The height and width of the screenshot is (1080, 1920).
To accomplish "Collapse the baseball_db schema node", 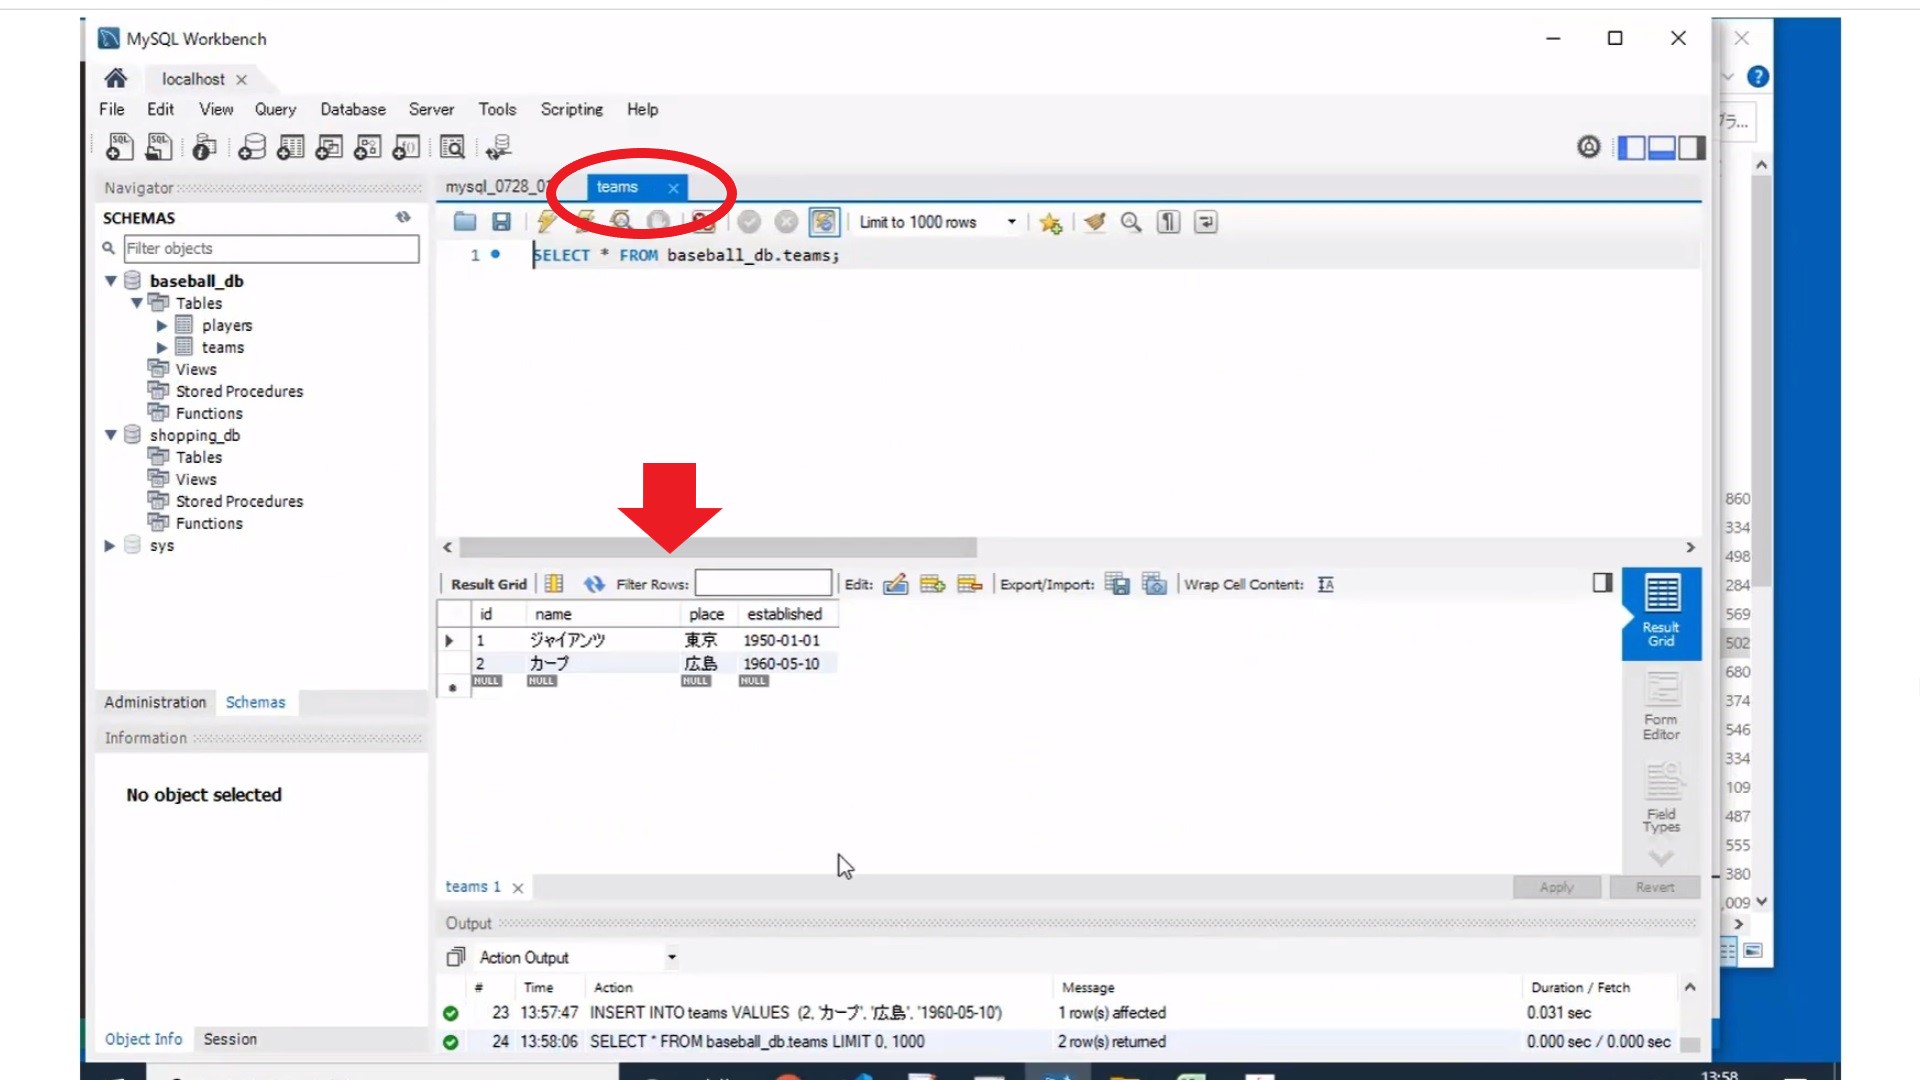I will (111, 281).
